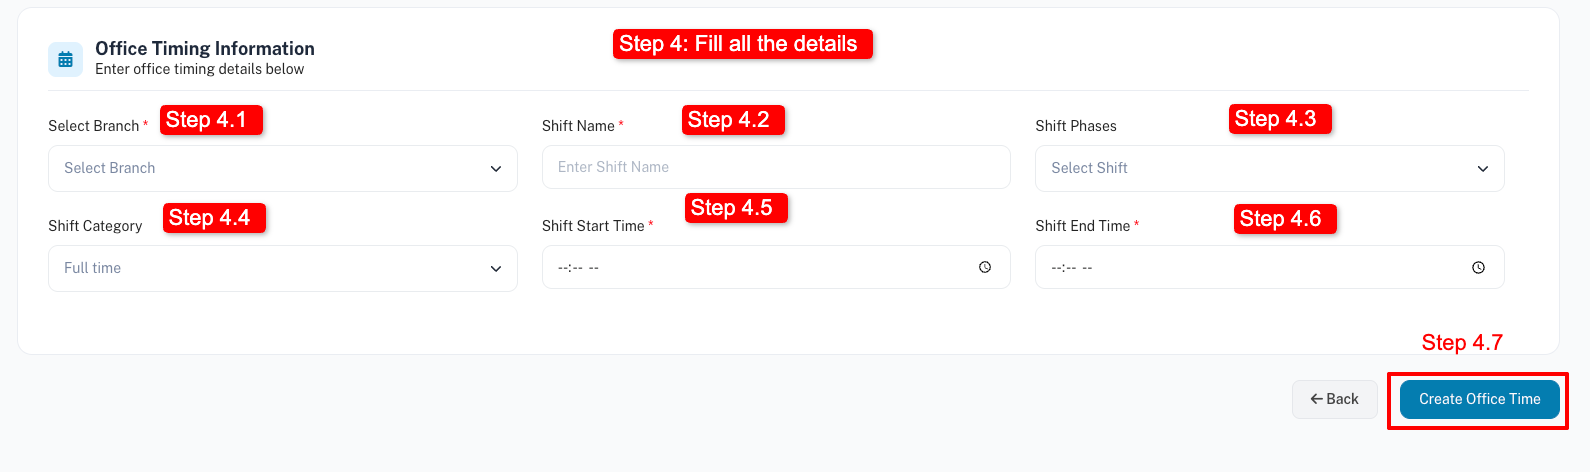Click the Step 4.2 annotation label
The width and height of the screenshot is (1590, 472).
(x=733, y=120)
